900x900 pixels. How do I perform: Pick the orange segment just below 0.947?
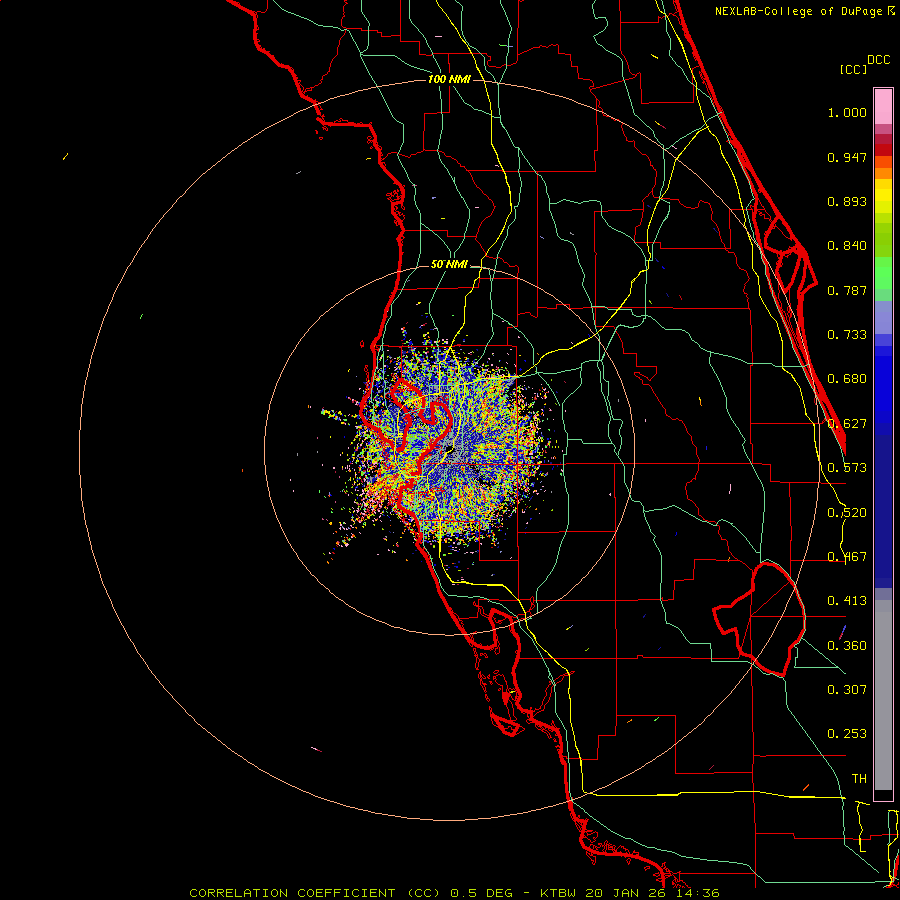[883, 162]
